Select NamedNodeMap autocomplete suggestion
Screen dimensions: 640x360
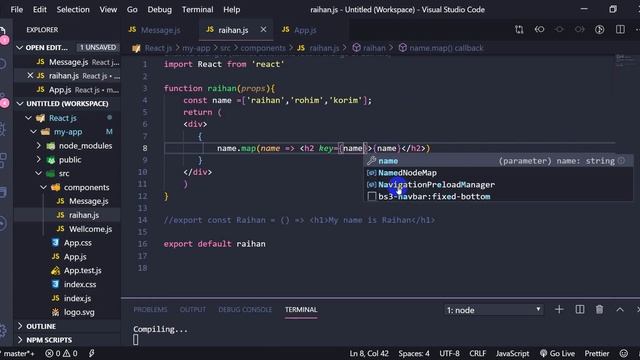tap(498, 173)
